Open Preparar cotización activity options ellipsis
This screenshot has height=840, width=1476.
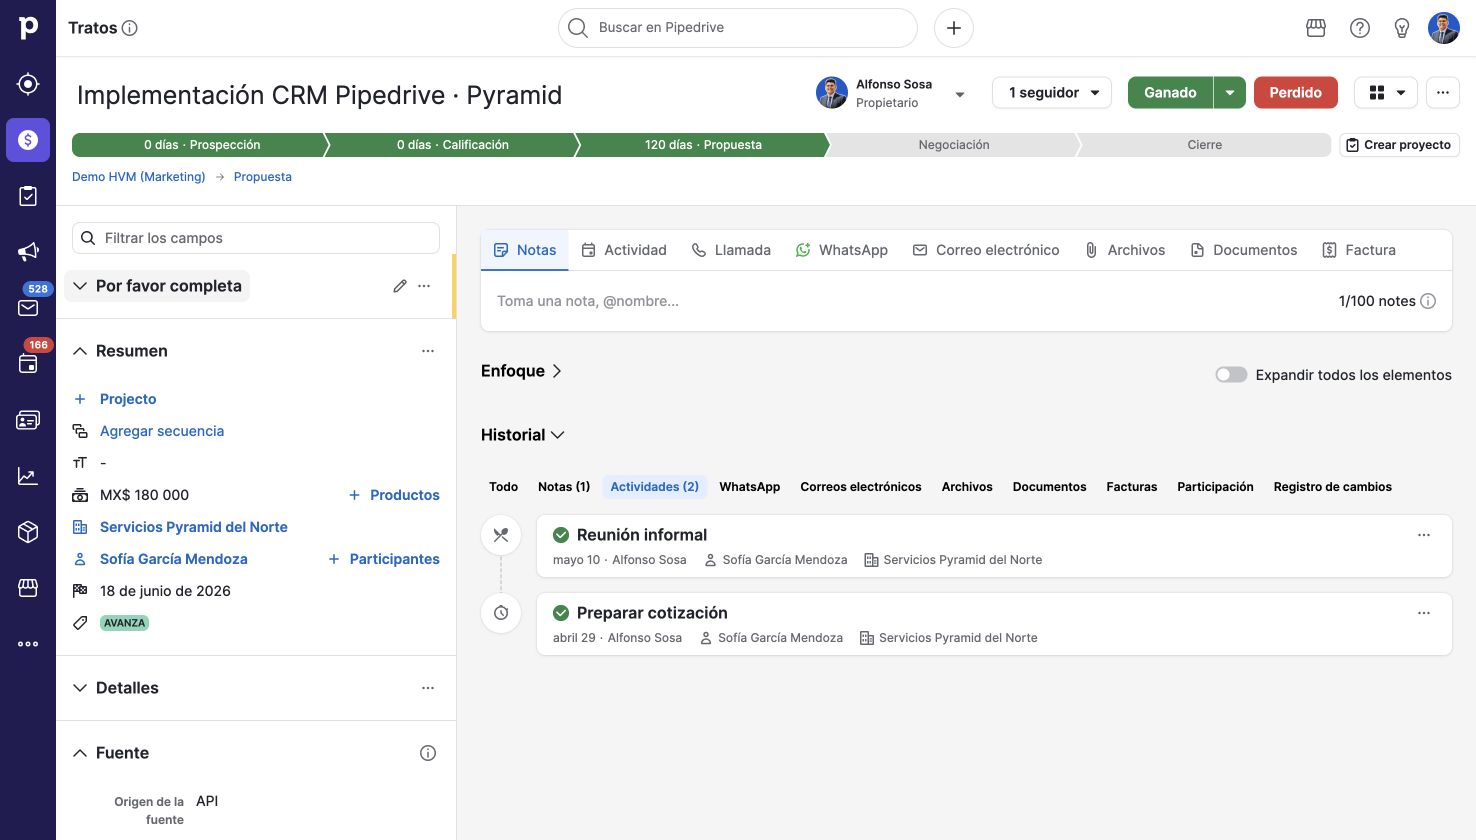(x=1424, y=613)
